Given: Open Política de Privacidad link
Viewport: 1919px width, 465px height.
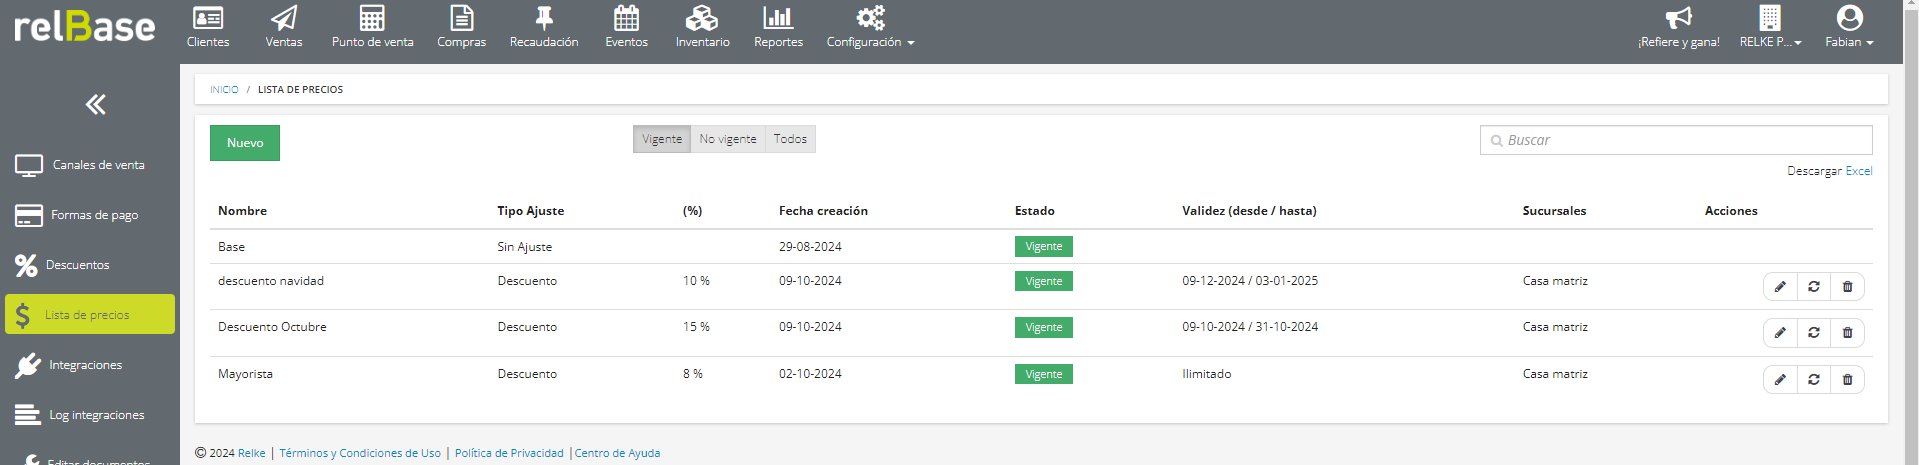Looking at the screenshot, I should pyautogui.click(x=509, y=453).
